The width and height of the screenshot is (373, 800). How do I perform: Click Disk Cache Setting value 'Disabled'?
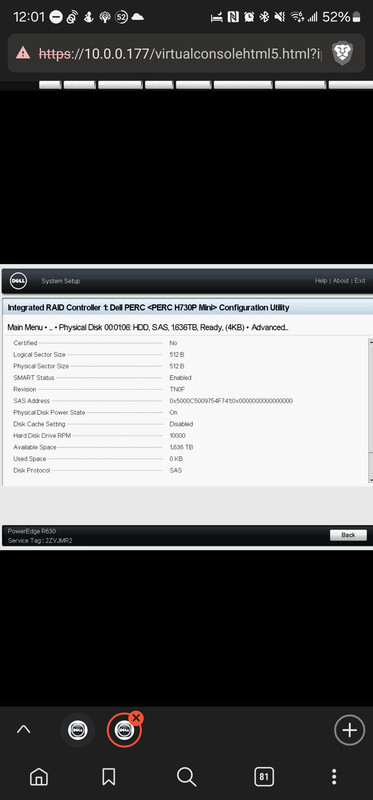tap(181, 424)
